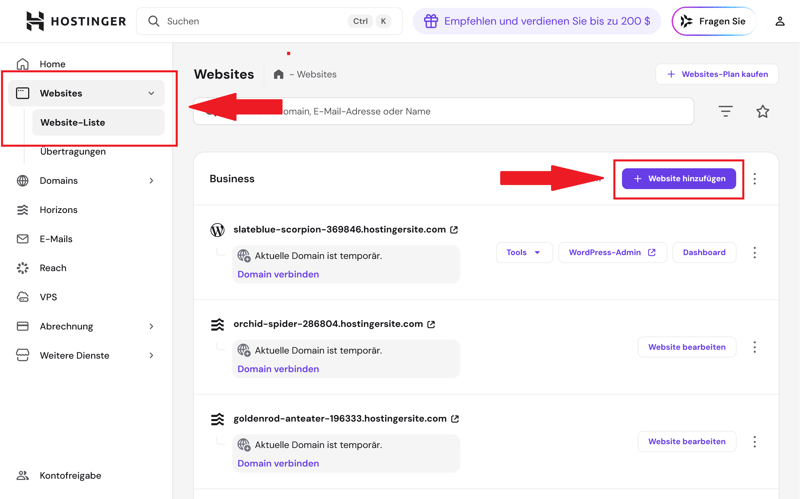Open the user account profile icon
The width and height of the screenshot is (800, 499).
pyautogui.click(x=780, y=21)
